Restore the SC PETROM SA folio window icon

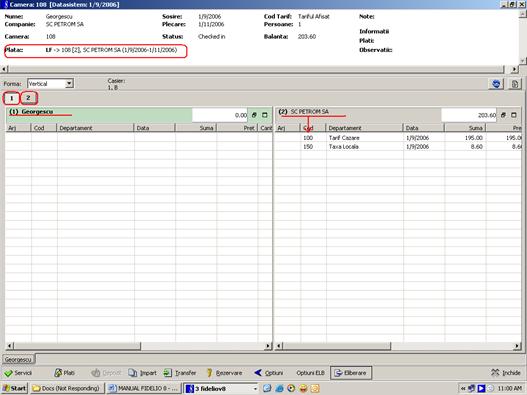tap(503, 115)
